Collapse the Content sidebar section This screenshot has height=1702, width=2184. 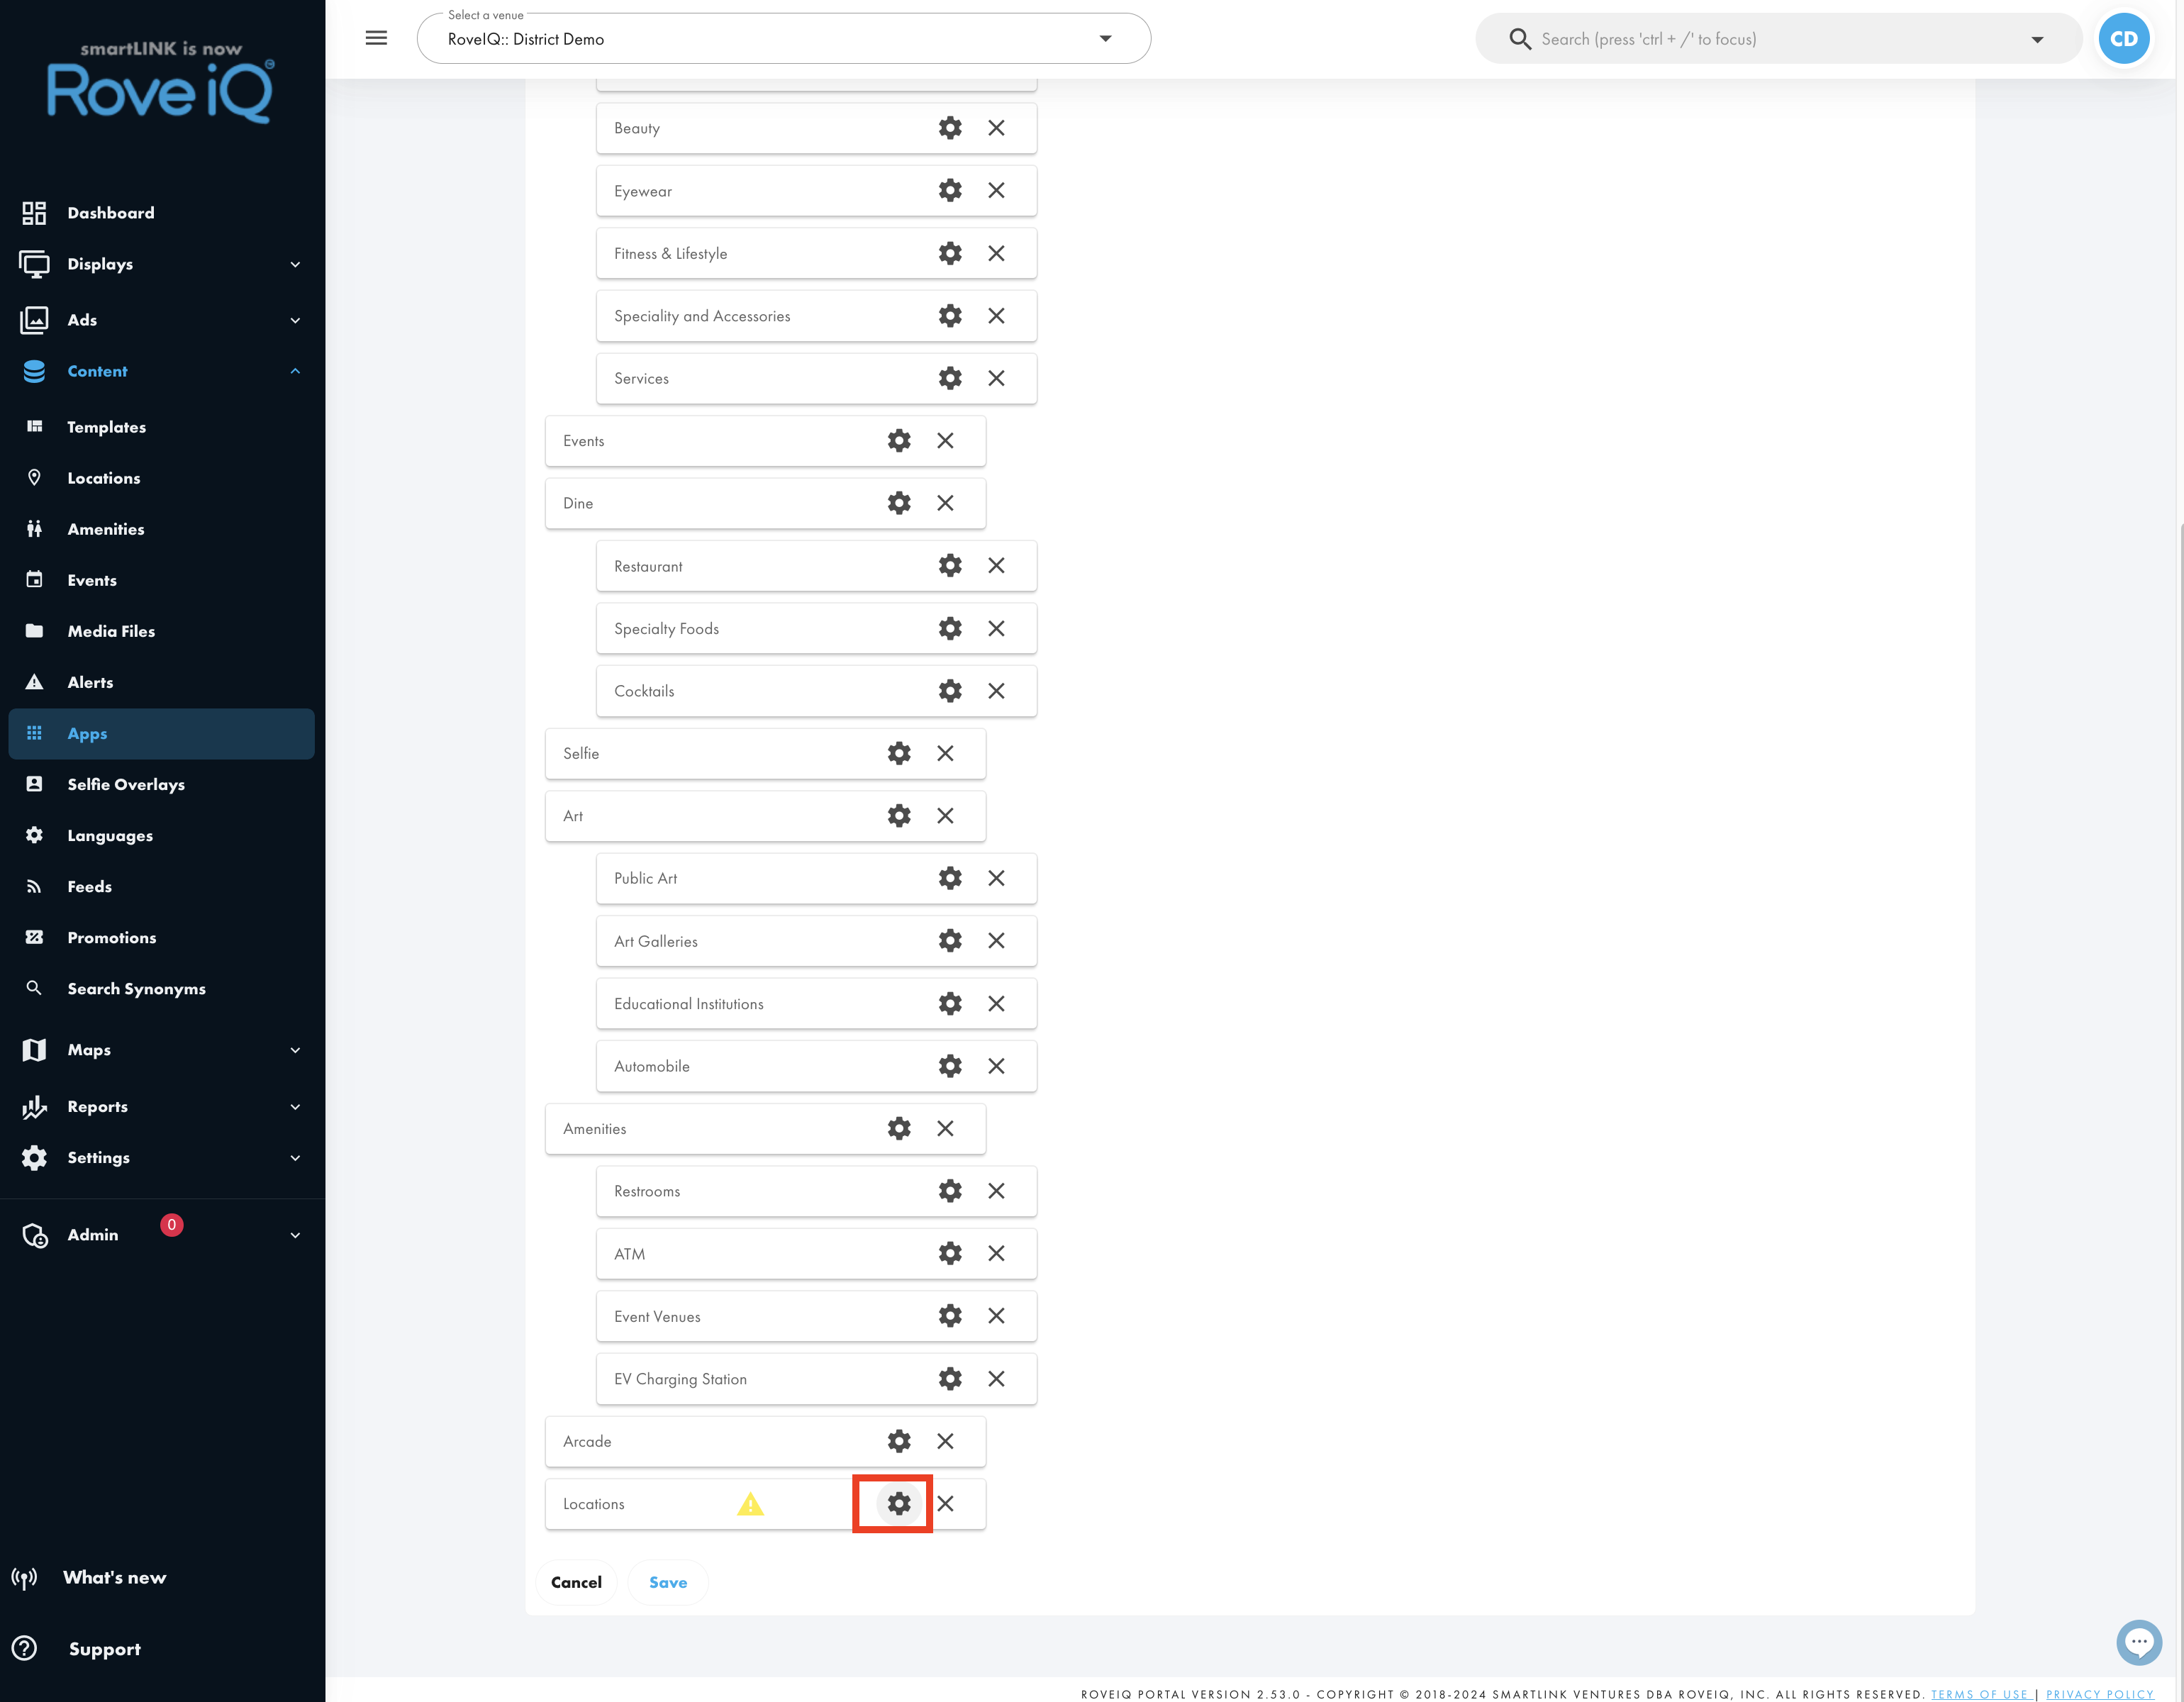point(162,371)
